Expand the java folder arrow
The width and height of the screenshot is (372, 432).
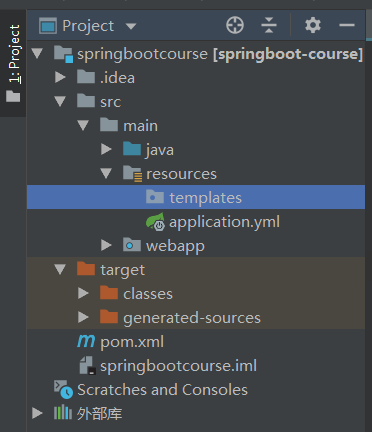[x=106, y=149]
